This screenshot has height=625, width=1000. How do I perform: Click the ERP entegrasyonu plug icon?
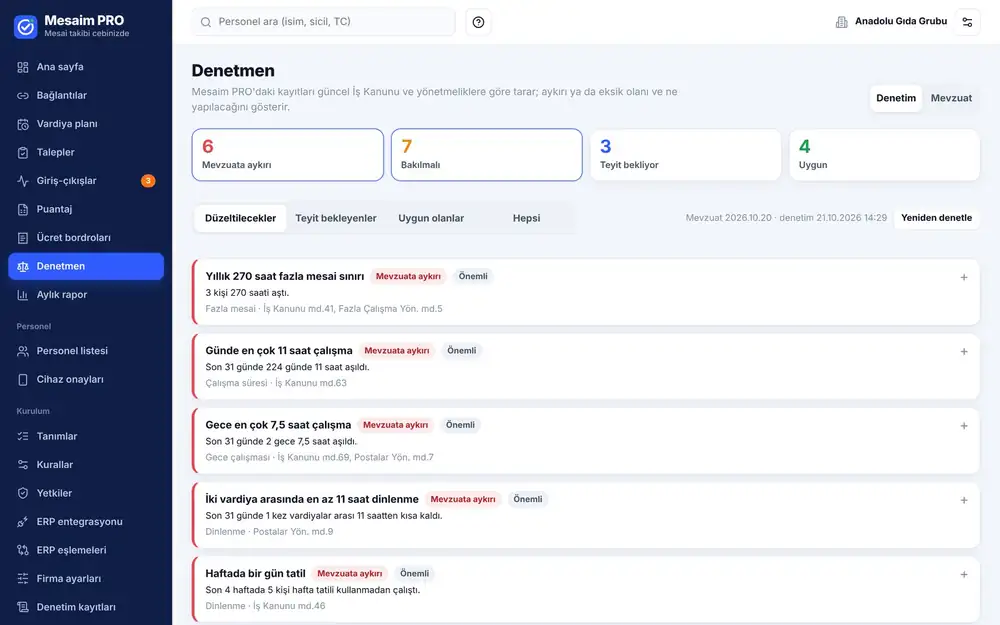coord(23,522)
